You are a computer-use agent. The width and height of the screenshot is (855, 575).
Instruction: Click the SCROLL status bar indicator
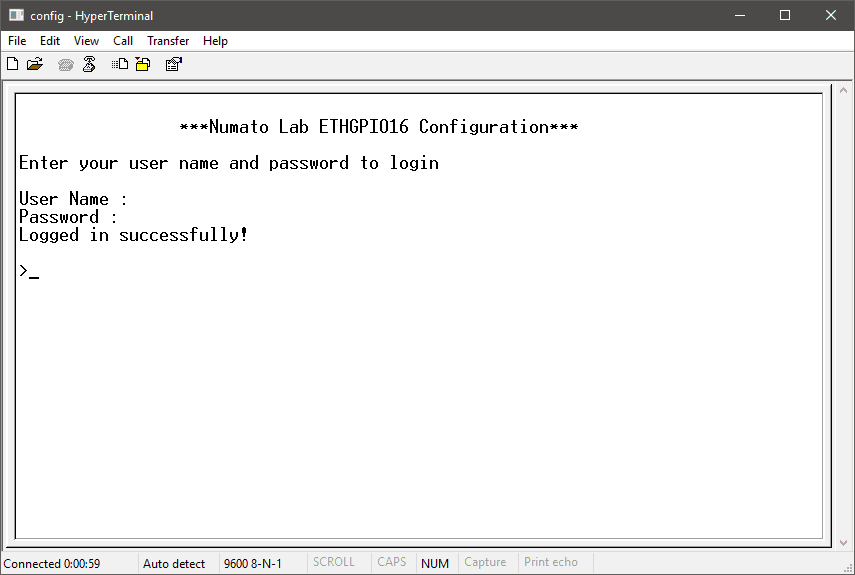click(334, 563)
